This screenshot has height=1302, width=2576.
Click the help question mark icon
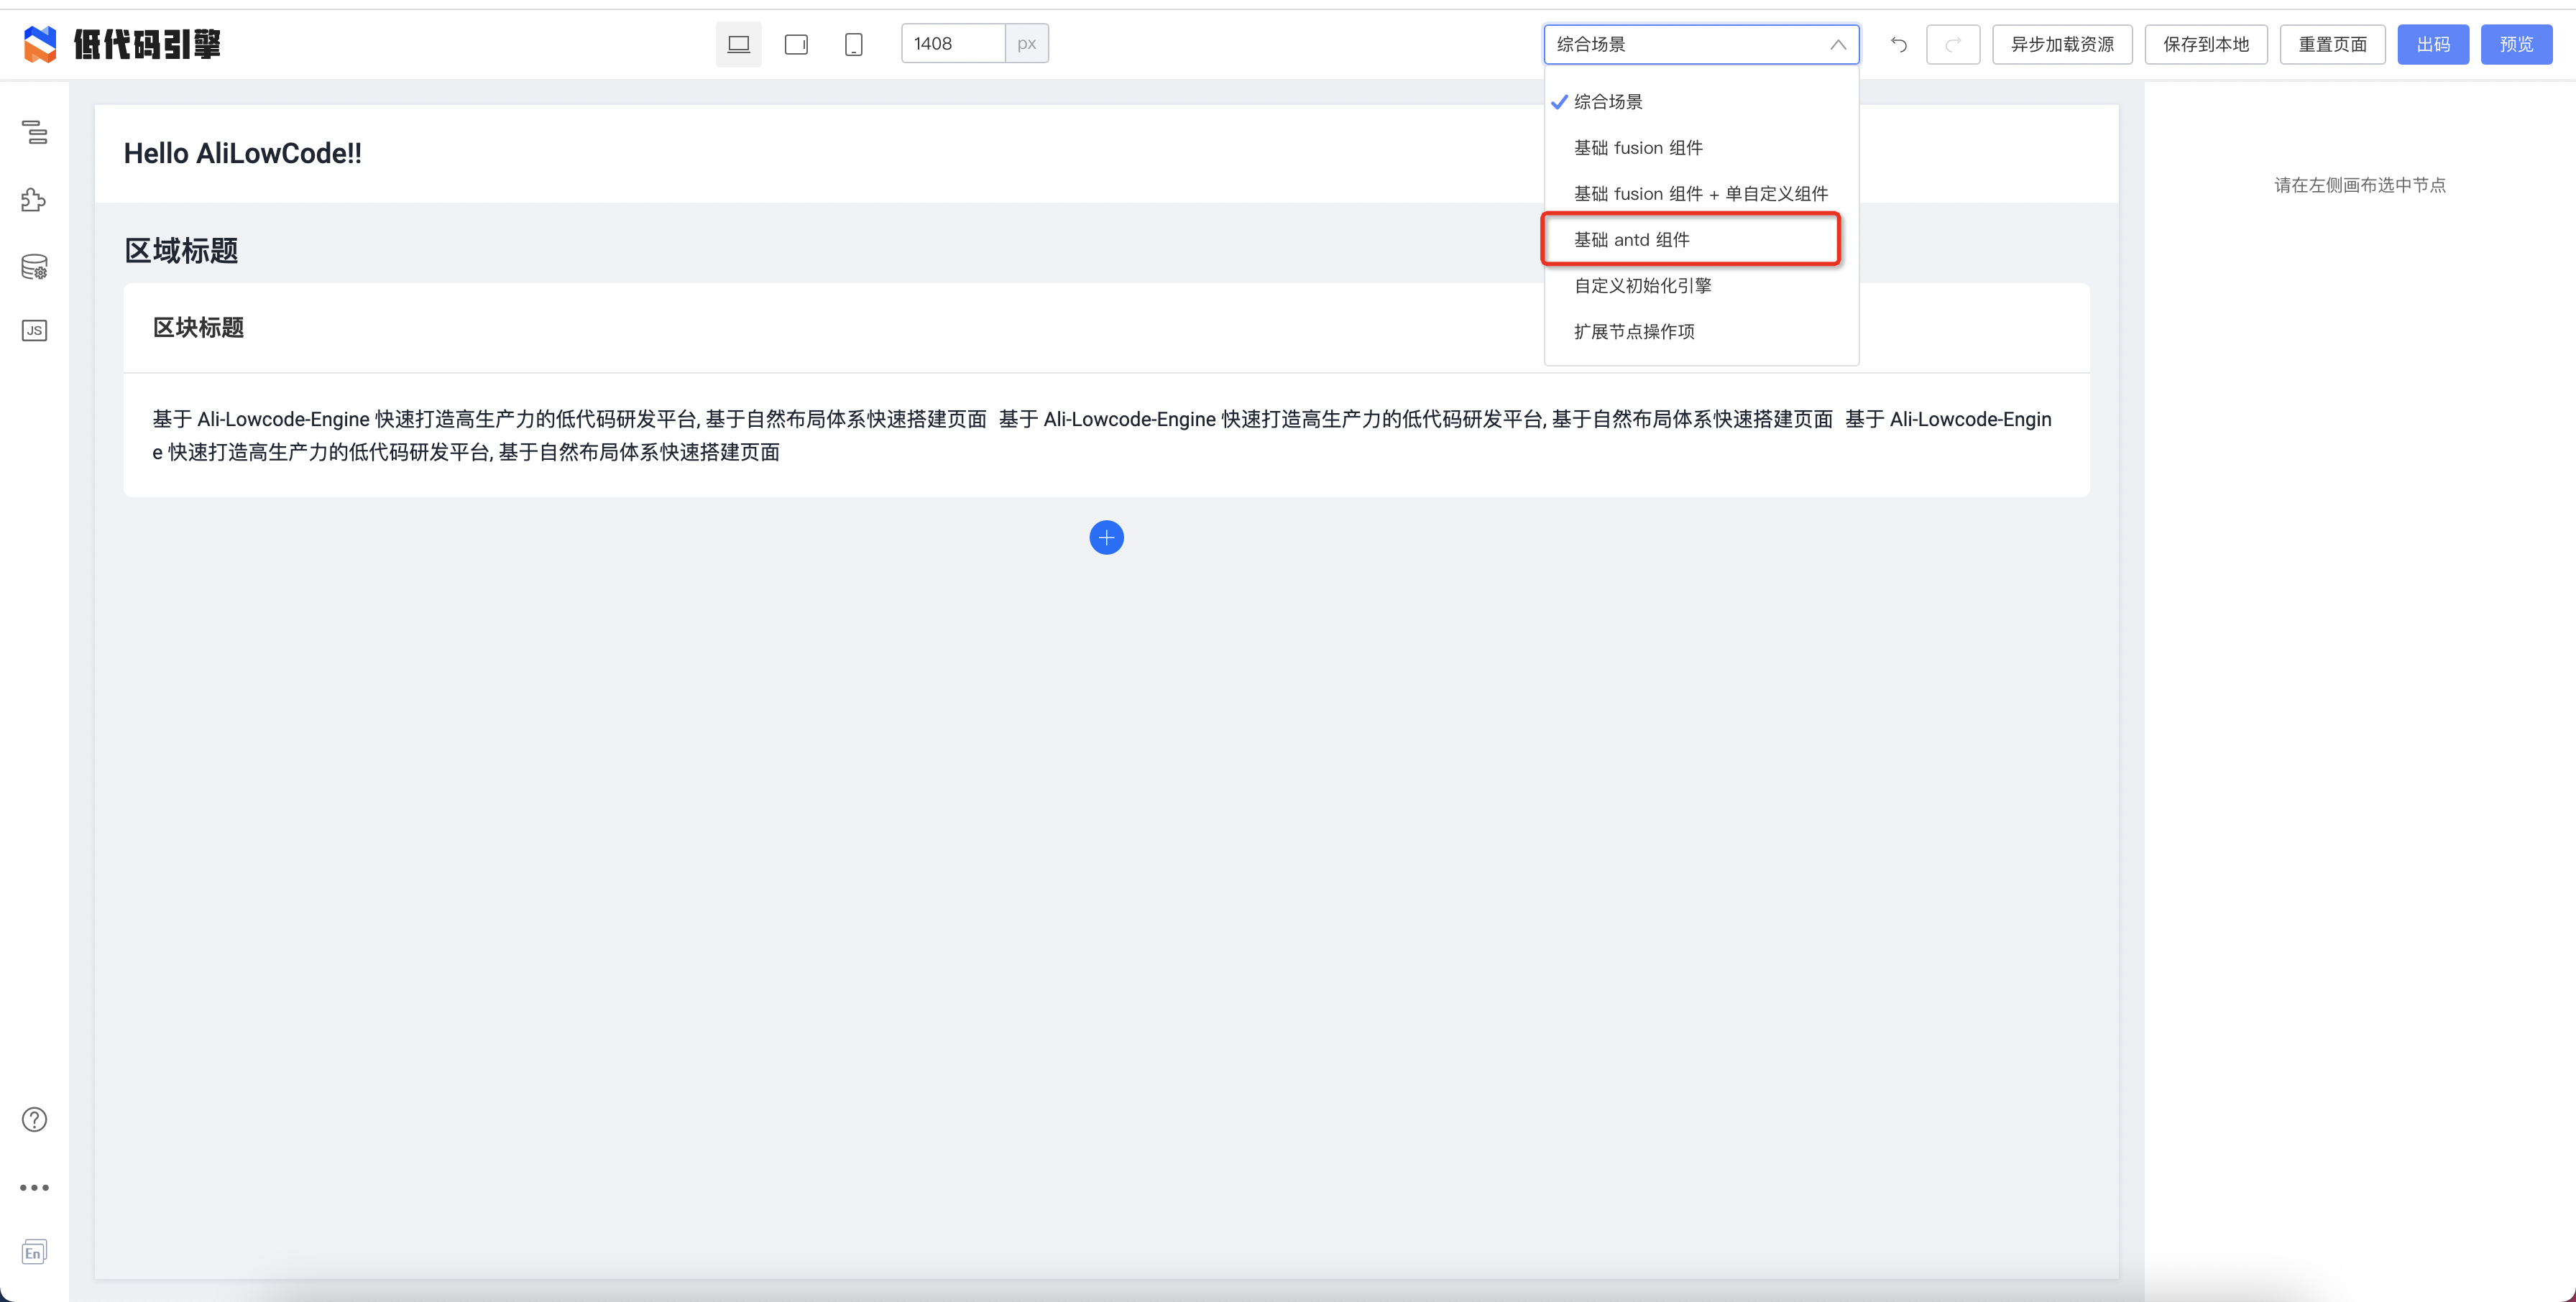tap(34, 1119)
